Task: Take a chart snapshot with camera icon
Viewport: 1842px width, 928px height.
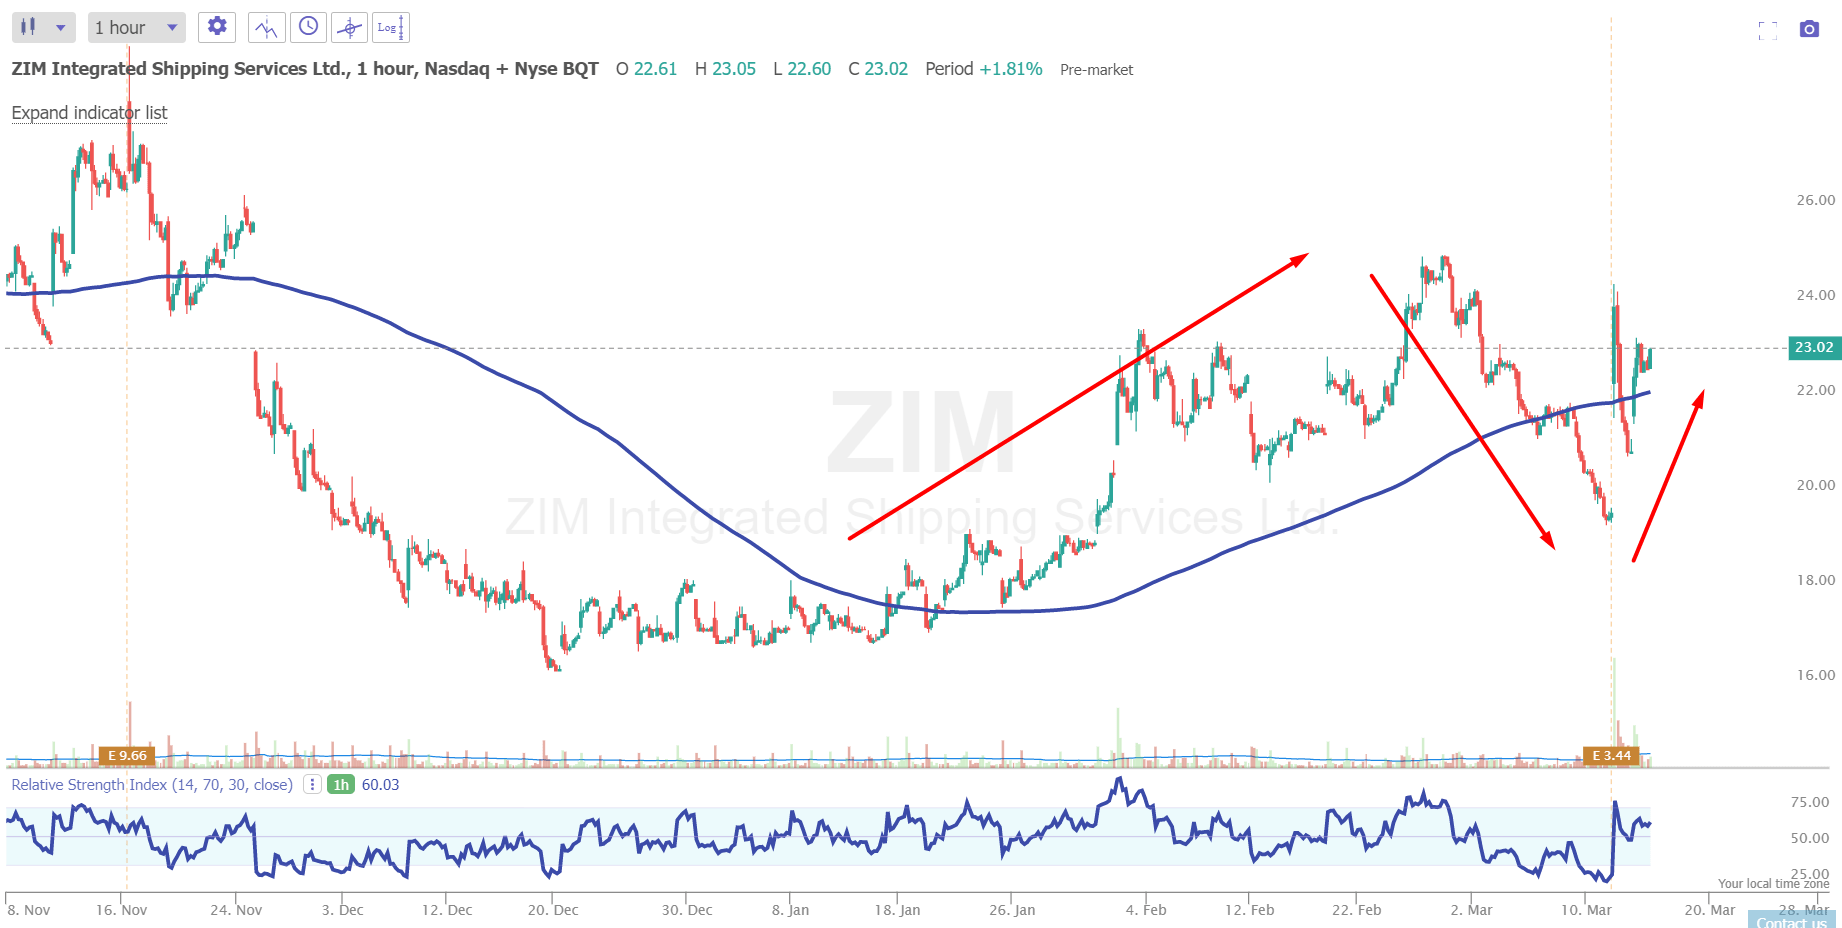Action: tap(1809, 29)
